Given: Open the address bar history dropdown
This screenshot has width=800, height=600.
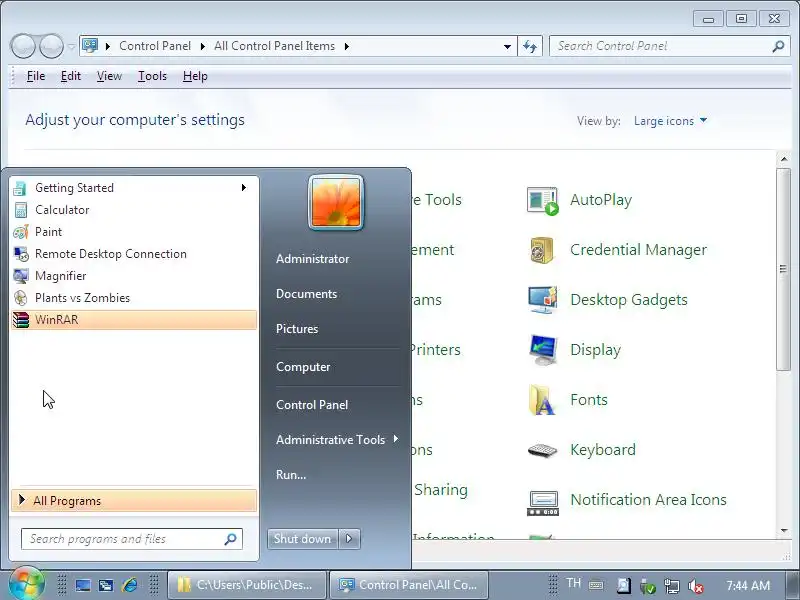Looking at the screenshot, I should pyautogui.click(x=507, y=46).
